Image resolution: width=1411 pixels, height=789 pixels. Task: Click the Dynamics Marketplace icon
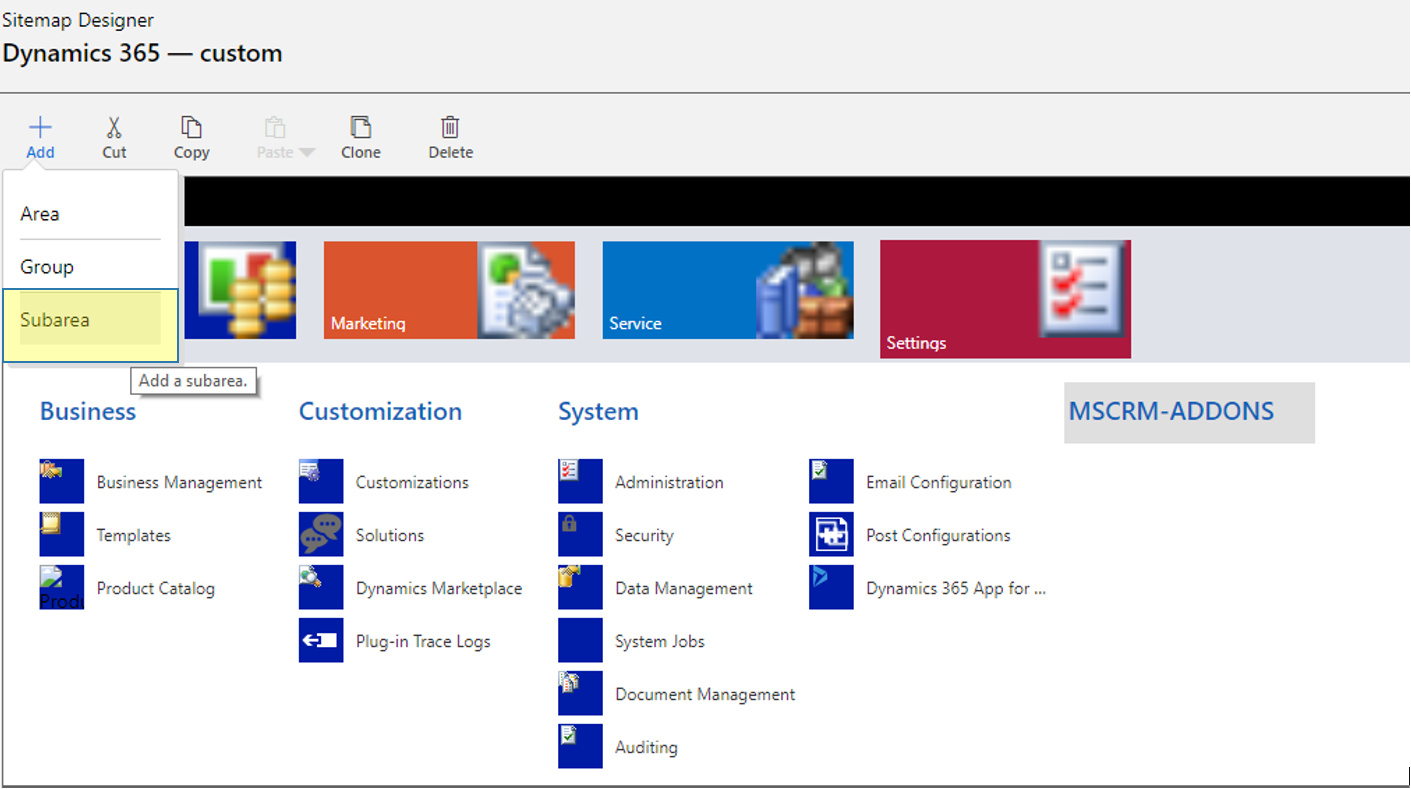pyautogui.click(x=321, y=587)
